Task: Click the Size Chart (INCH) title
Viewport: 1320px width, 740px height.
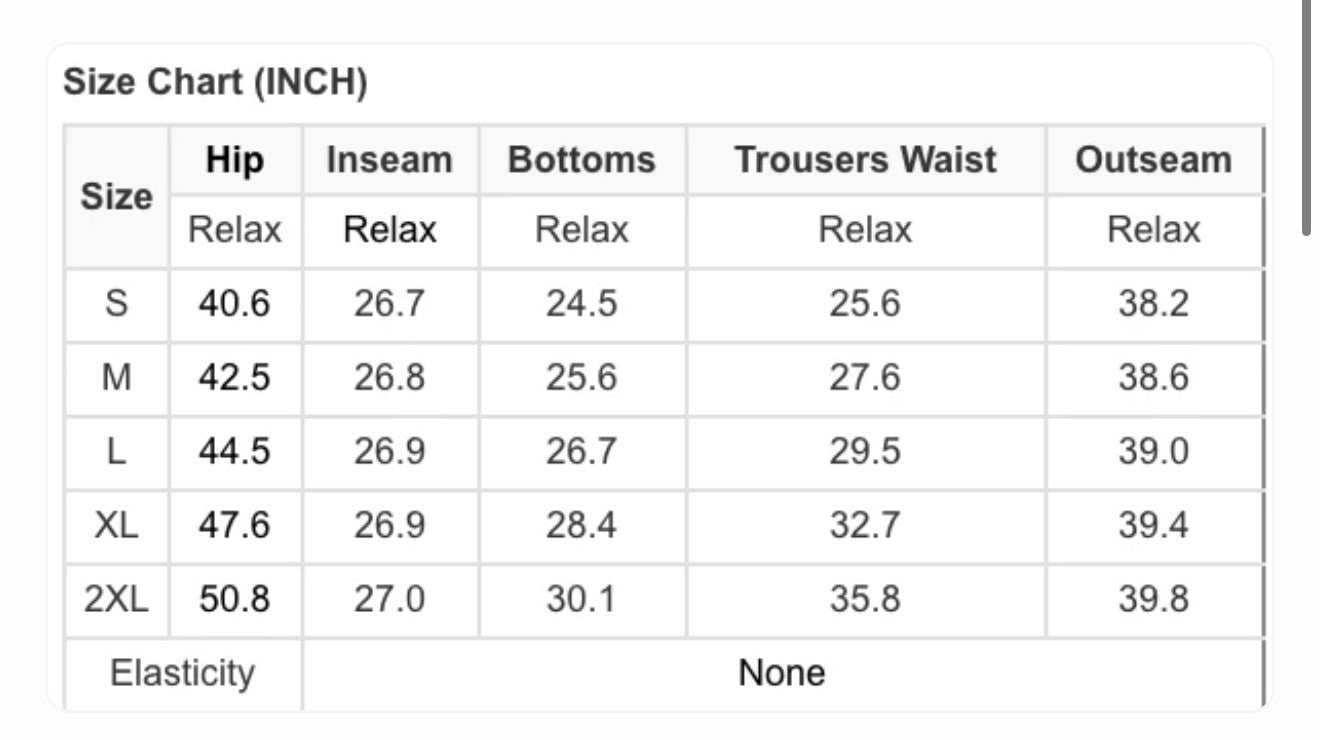Action: 215,83
